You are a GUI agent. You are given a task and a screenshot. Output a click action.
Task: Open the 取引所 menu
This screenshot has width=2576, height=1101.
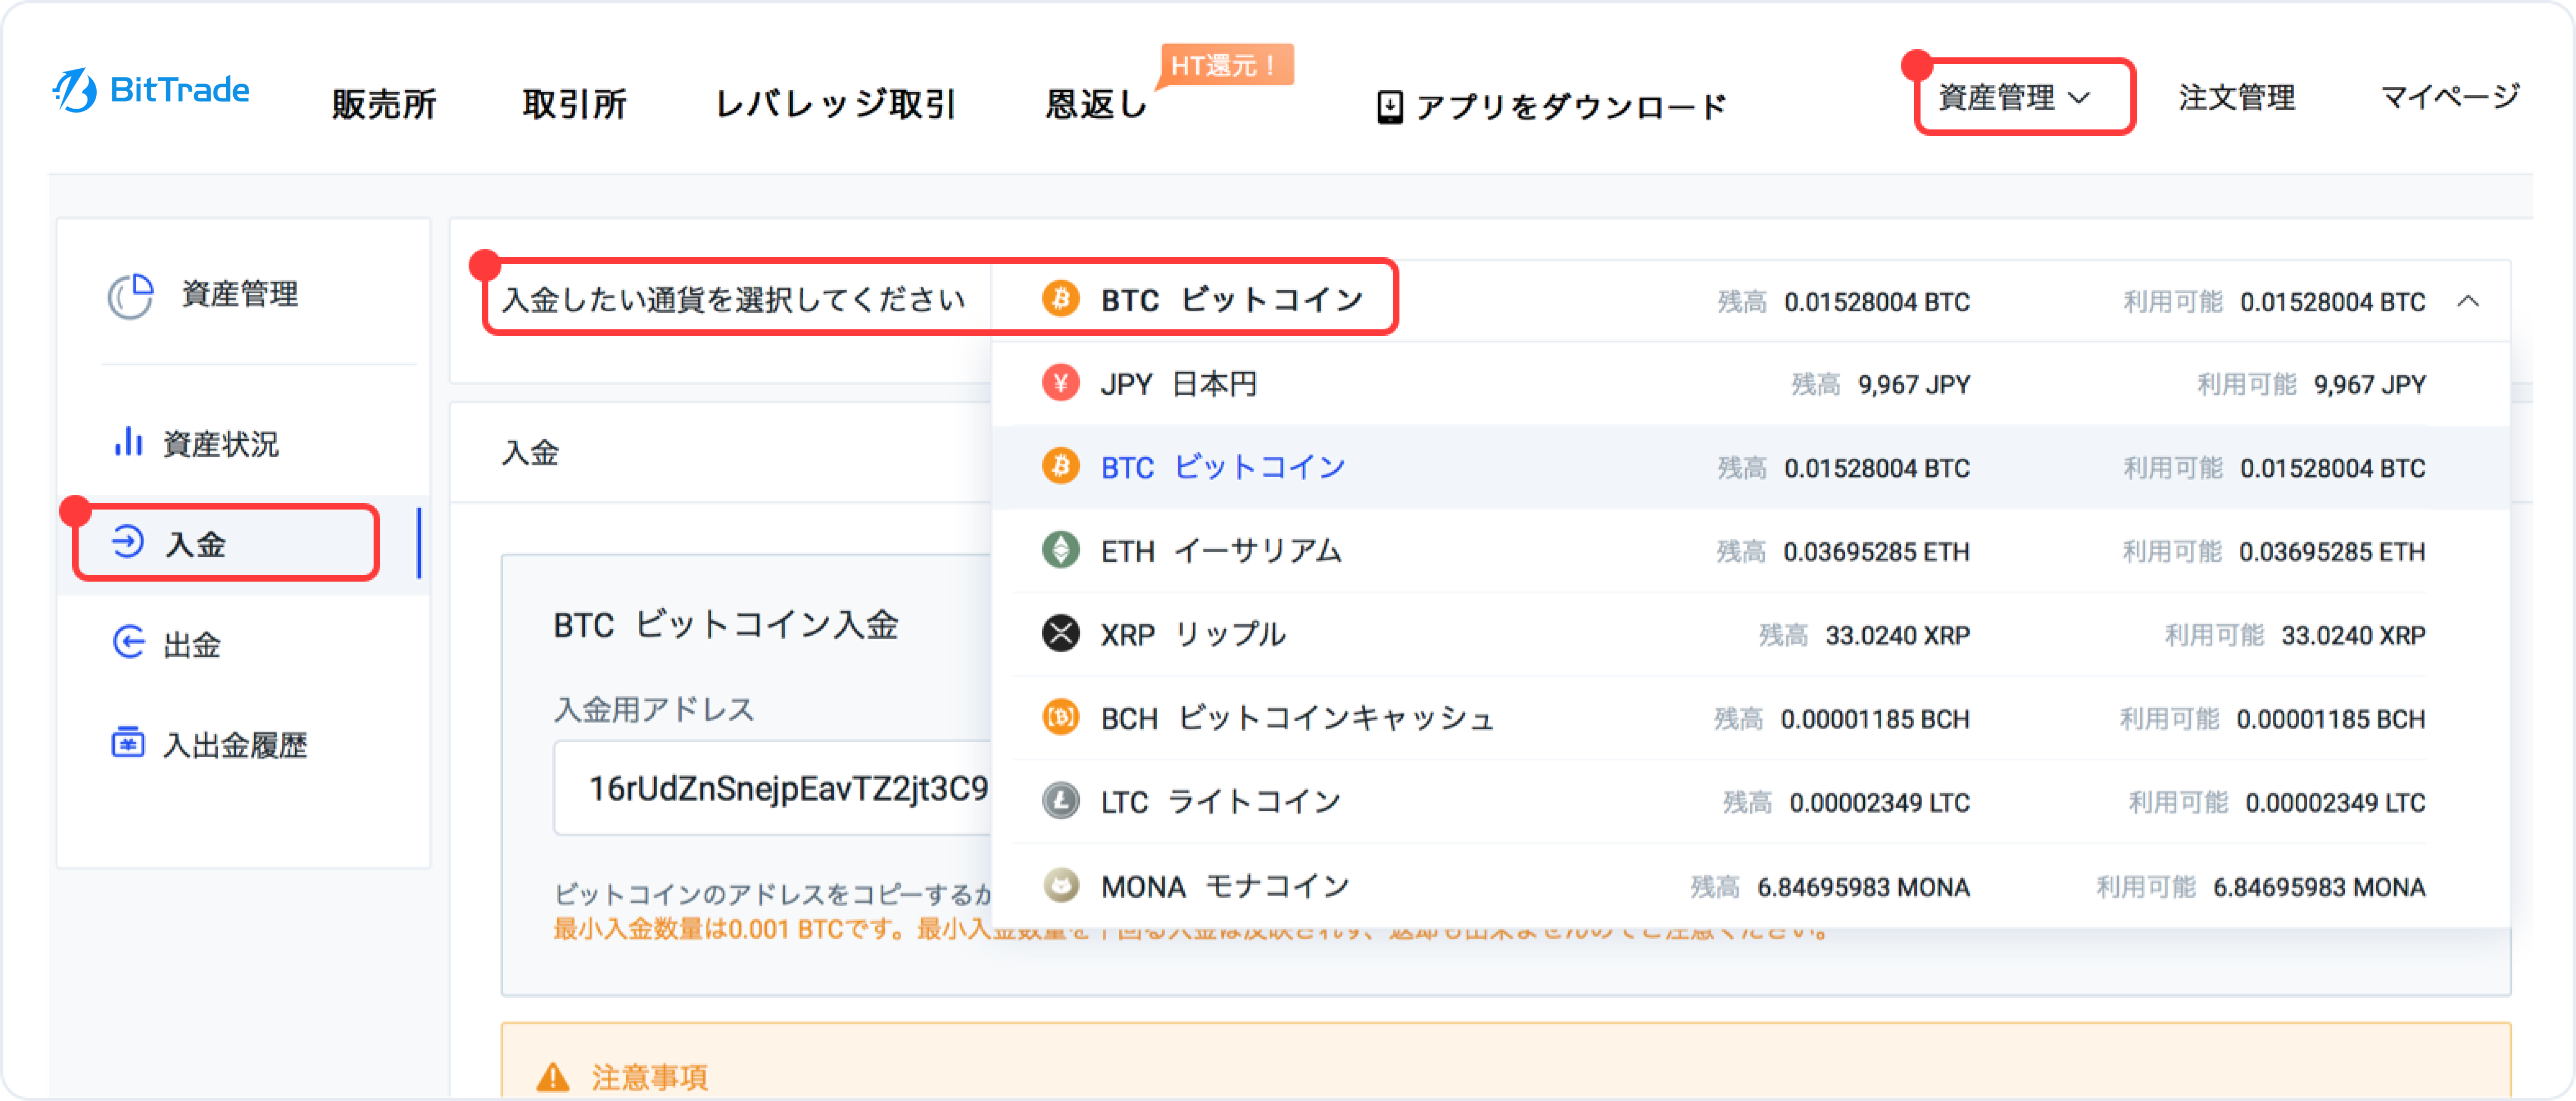tap(574, 104)
